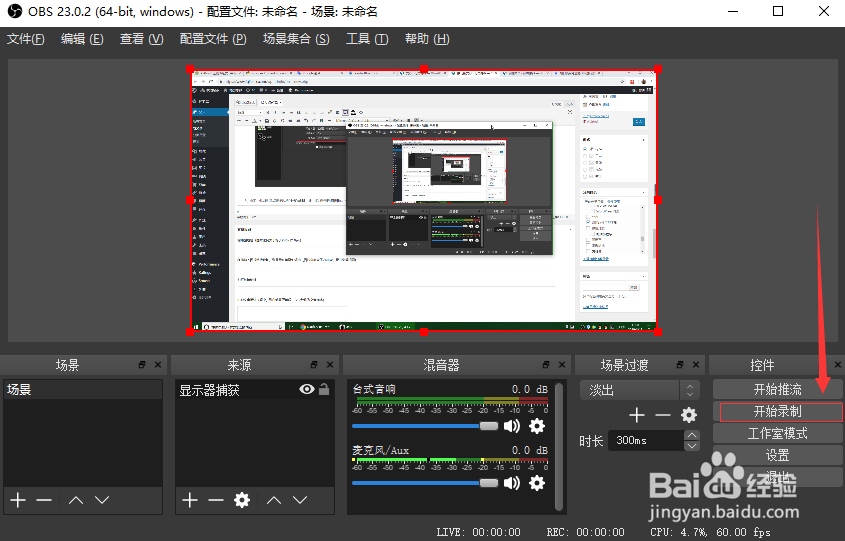Move scene up with up arrow

point(76,500)
